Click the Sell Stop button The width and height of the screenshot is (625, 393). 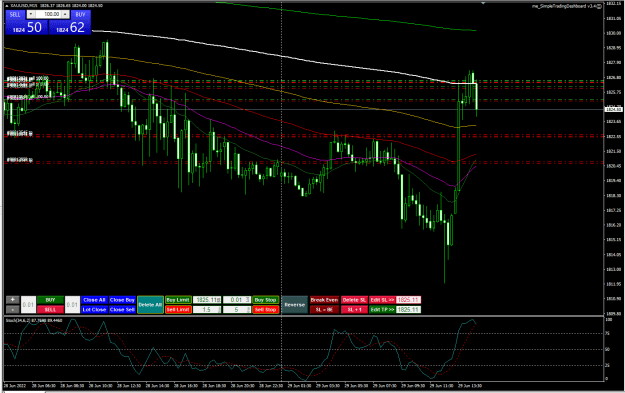coord(265,309)
